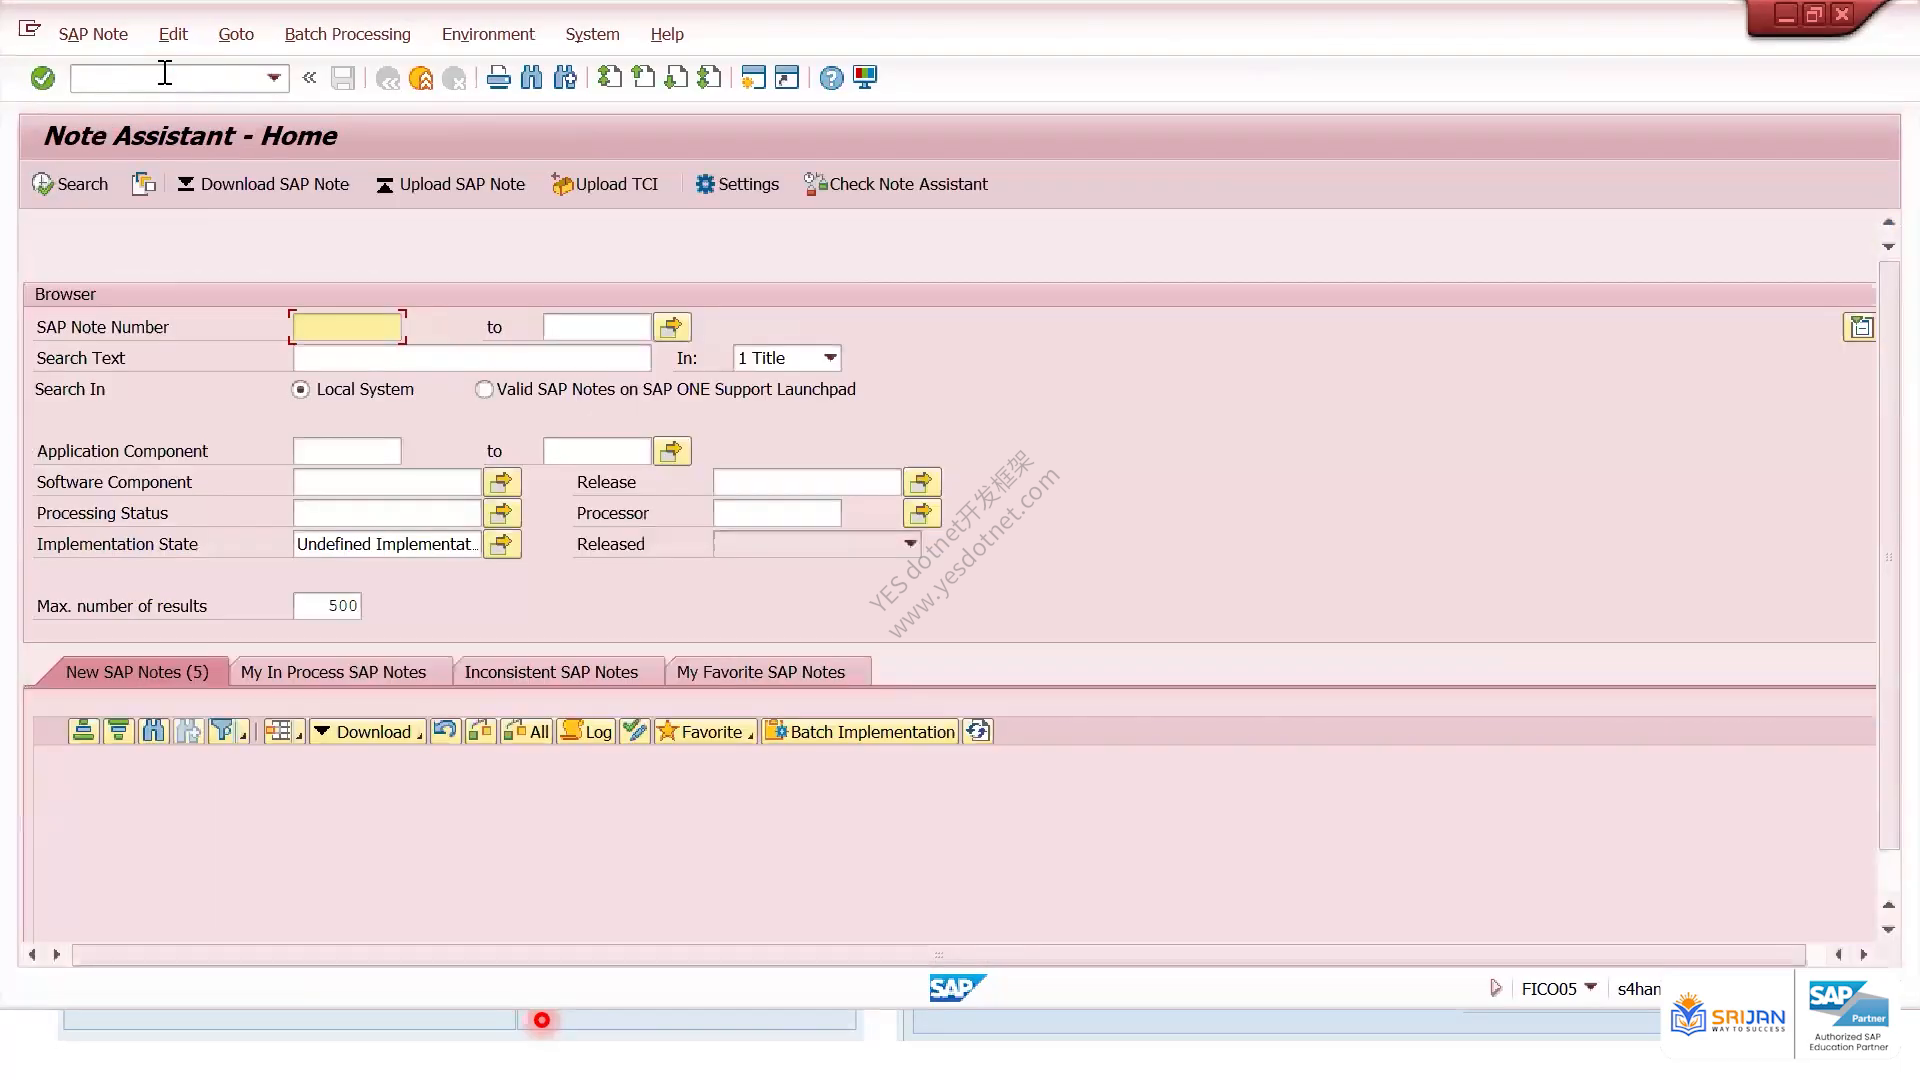Switch to Inconsistent SAP Notes tab
This screenshot has height=1080, width=1920.
(551, 672)
